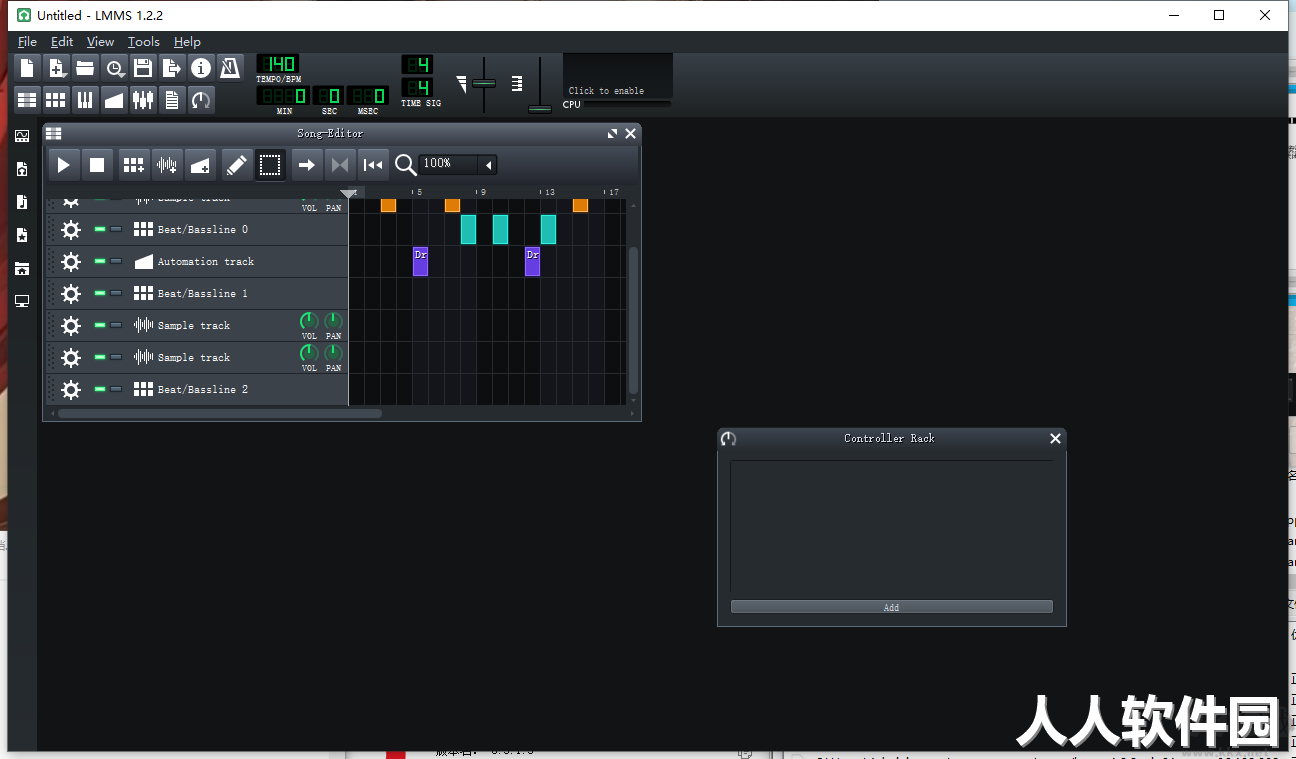Solo the Automation track
The width and height of the screenshot is (1296, 759).
click(x=116, y=261)
